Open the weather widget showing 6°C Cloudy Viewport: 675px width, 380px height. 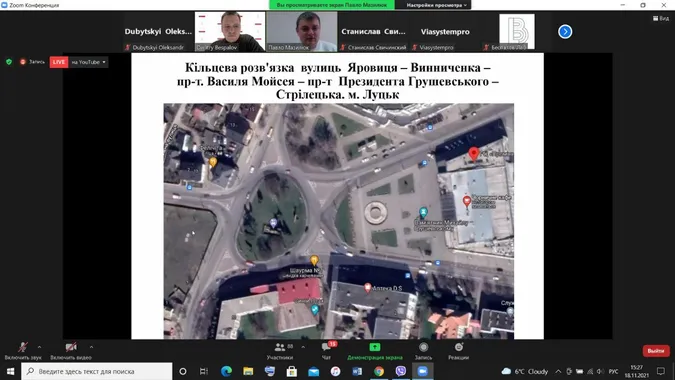(x=525, y=371)
